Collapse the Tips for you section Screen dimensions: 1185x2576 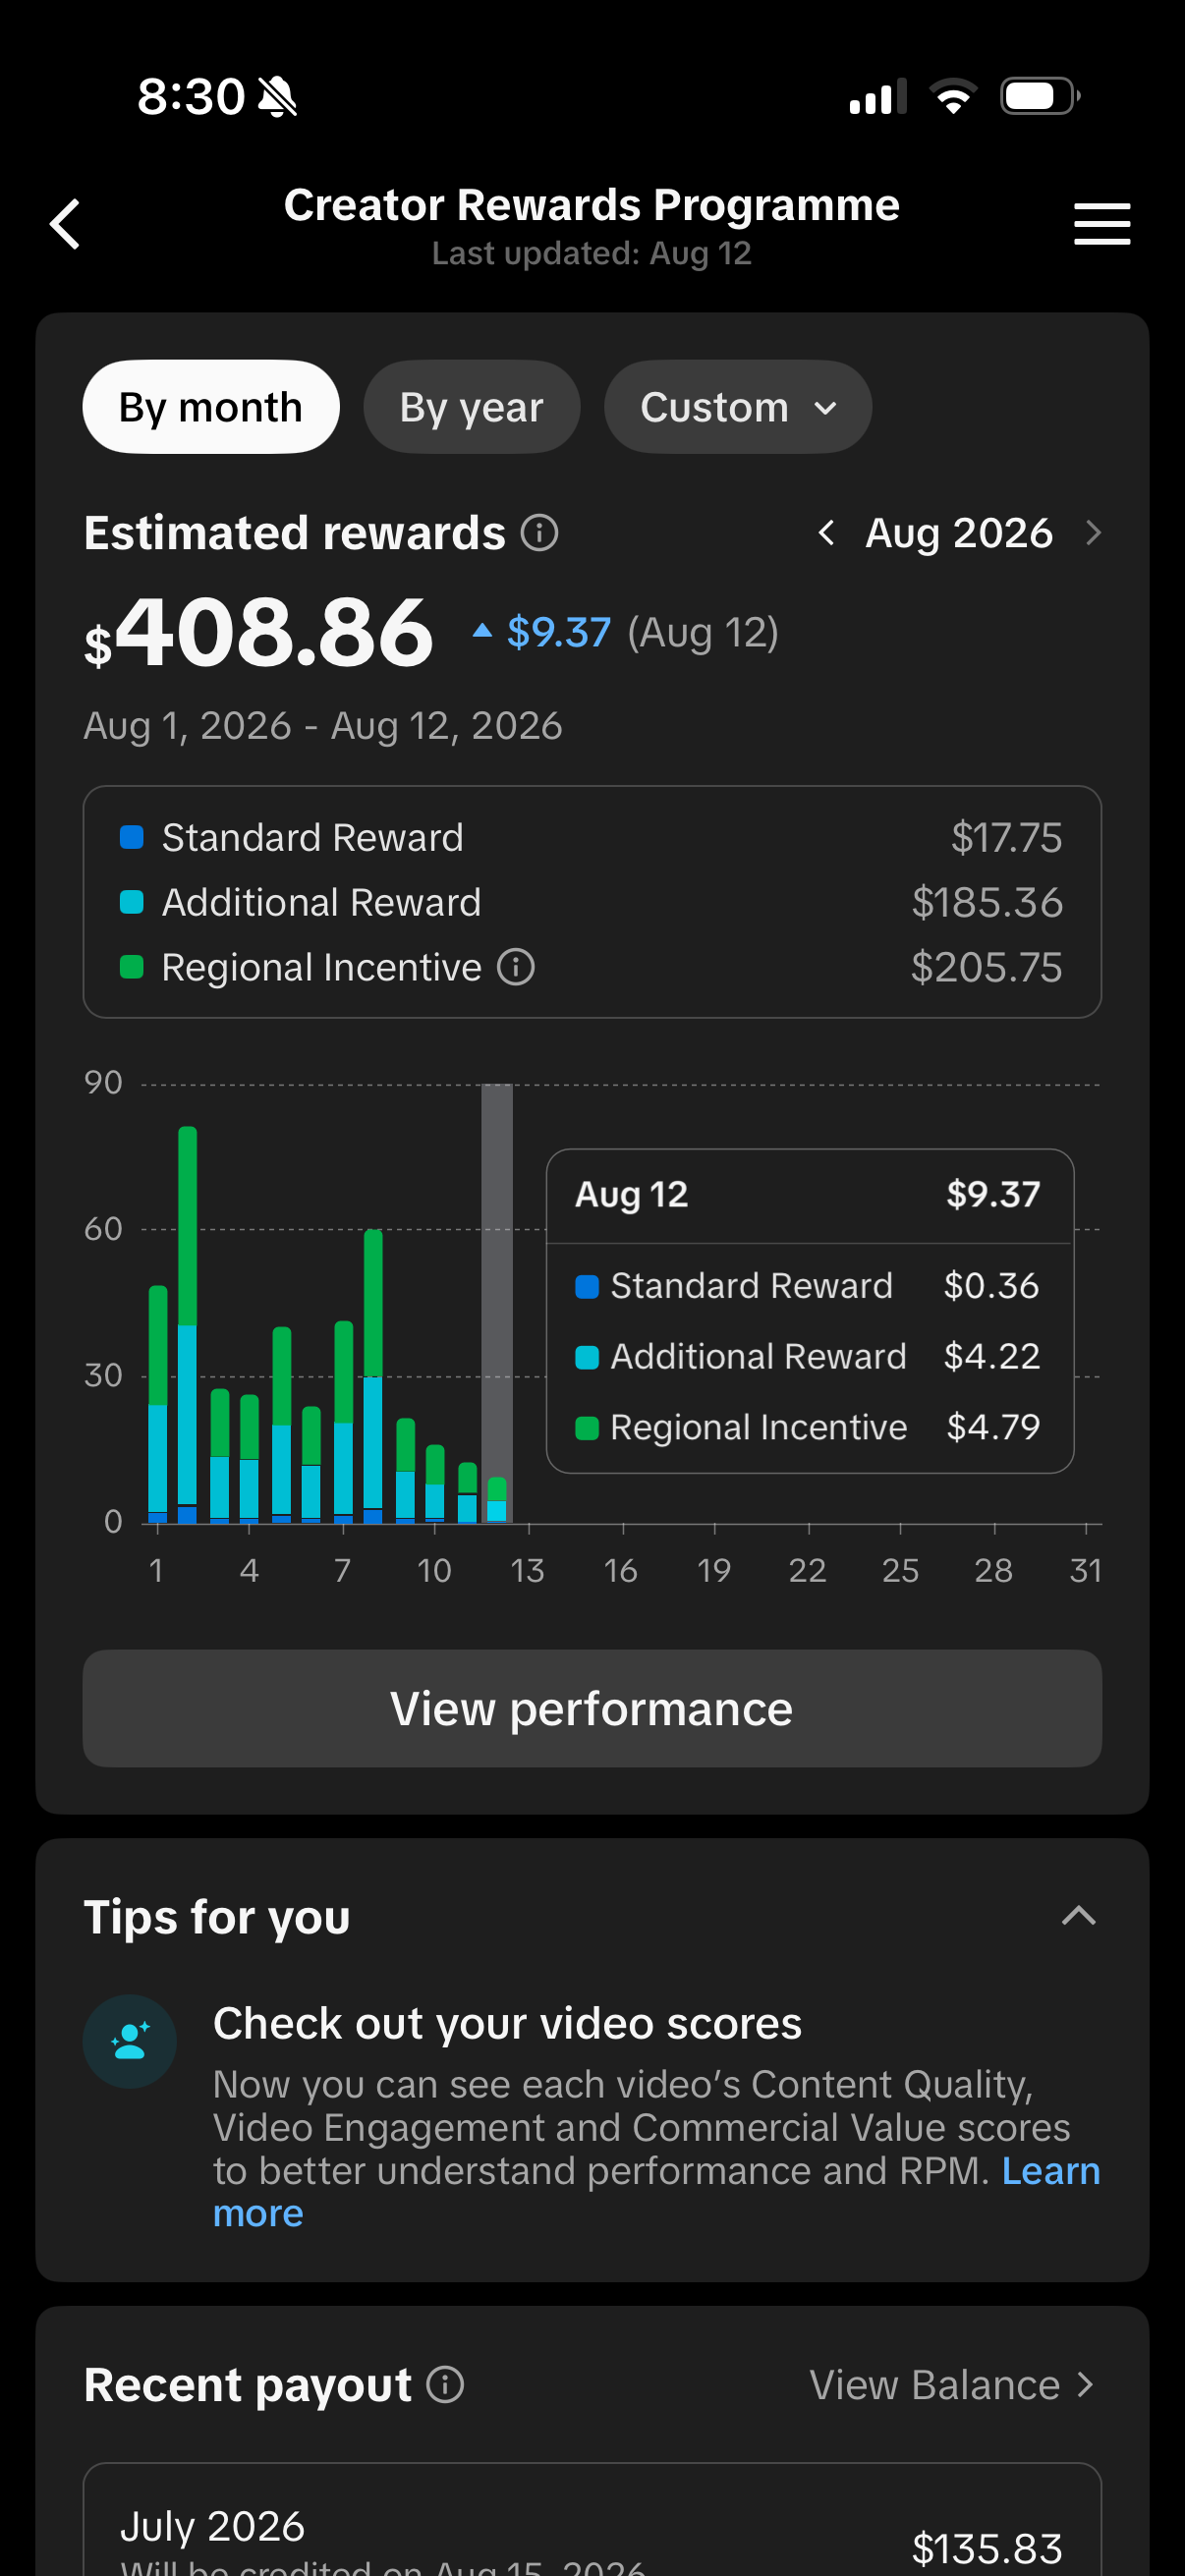pos(1078,1916)
